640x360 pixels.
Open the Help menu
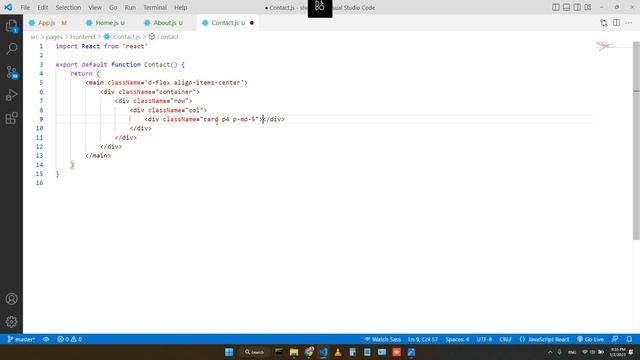point(180,7)
